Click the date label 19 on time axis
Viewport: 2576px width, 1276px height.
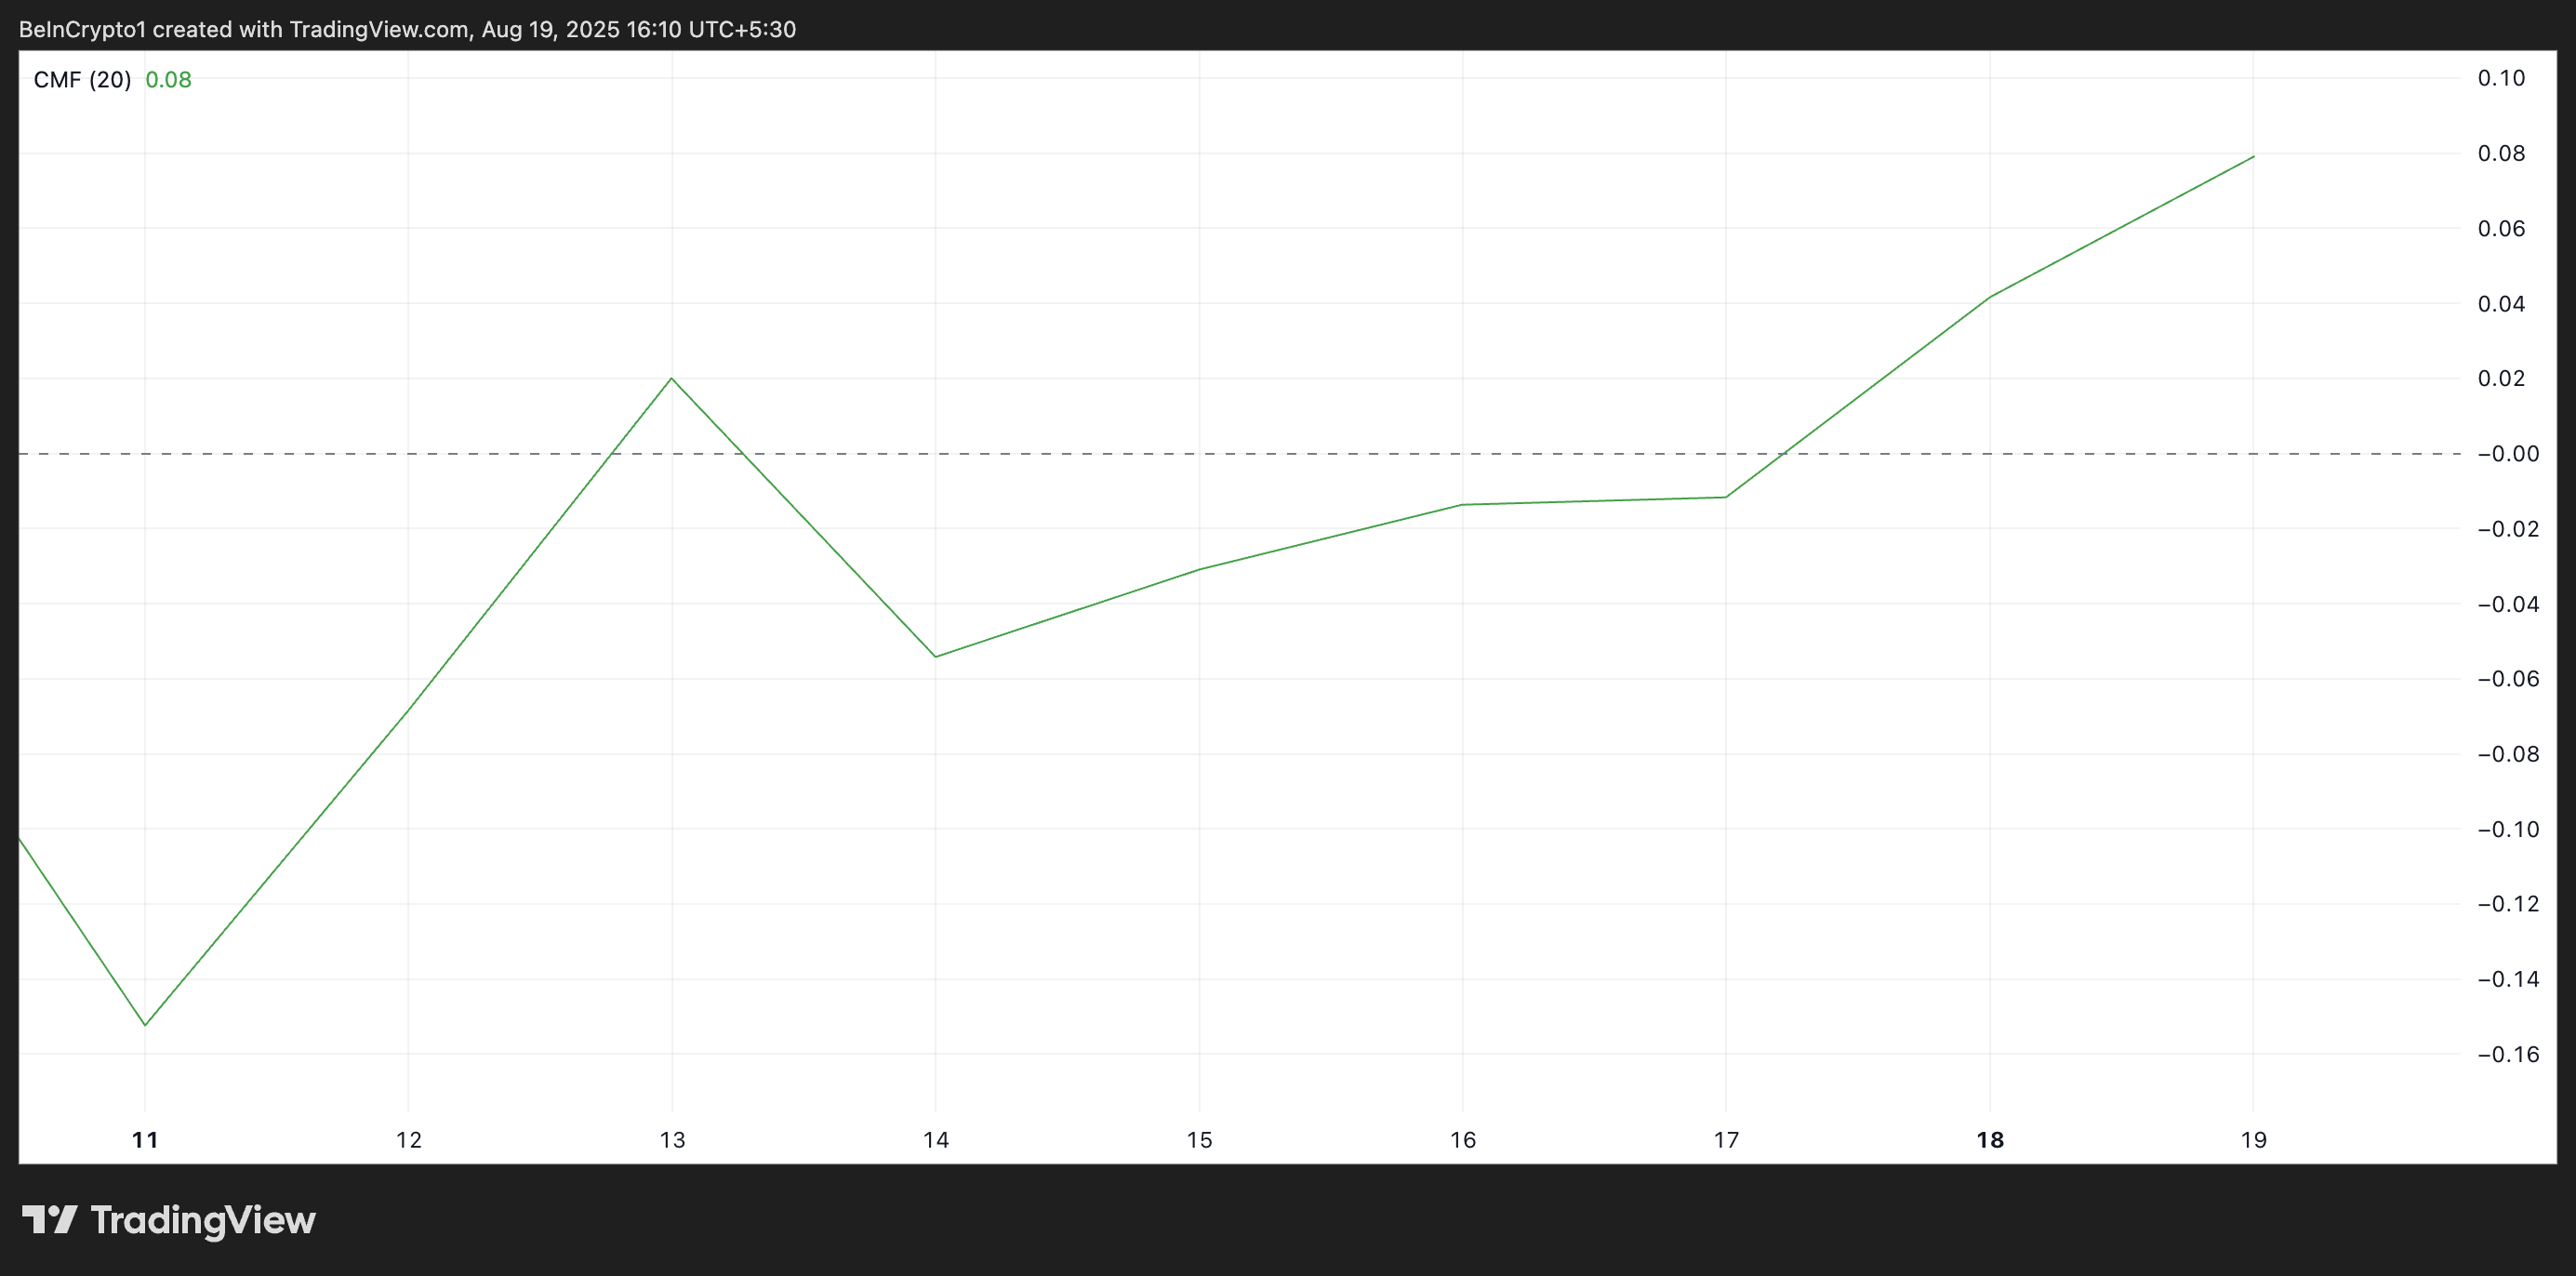[2253, 1140]
